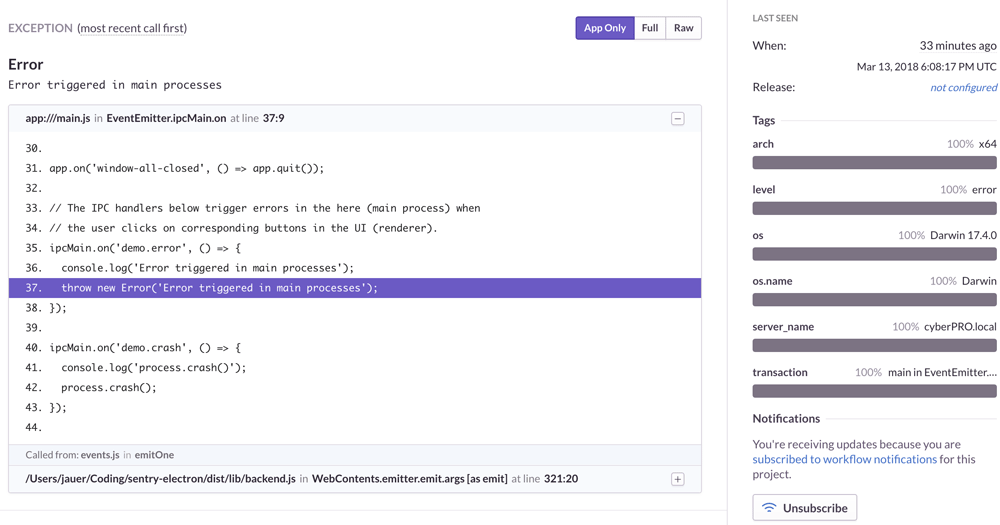Toggle 'most recent call first' ordering

pyautogui.click(x=133, y=28)
